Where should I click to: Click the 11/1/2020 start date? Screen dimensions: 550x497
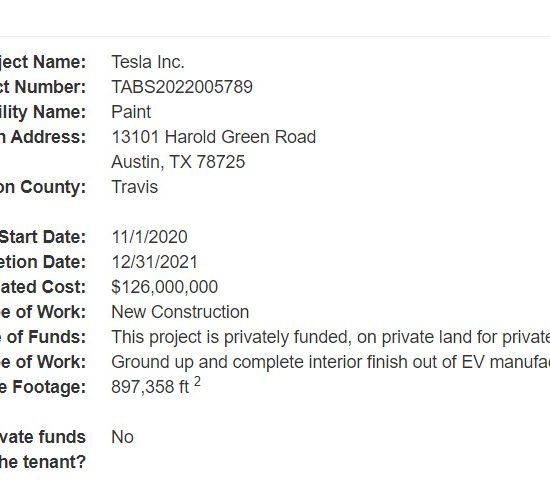tap(149, 237)
